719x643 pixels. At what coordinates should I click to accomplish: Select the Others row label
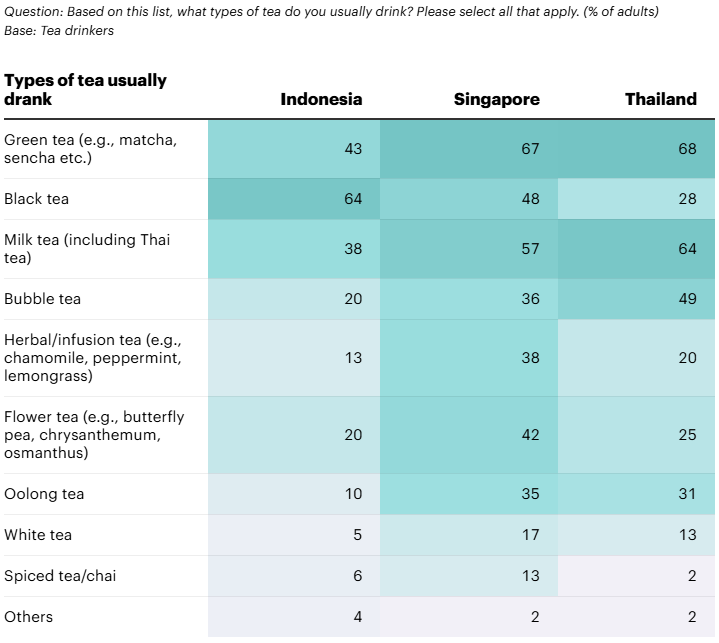[29, 617]
